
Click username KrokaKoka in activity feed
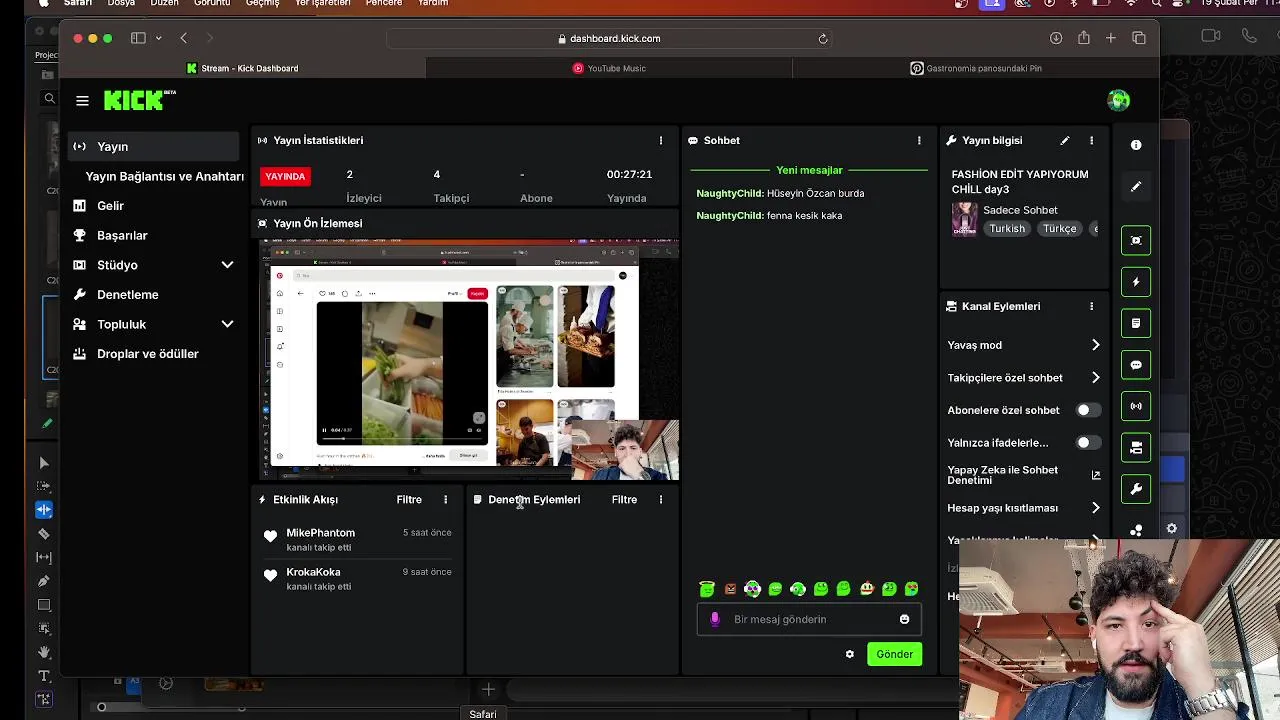(x=313, y=572)
